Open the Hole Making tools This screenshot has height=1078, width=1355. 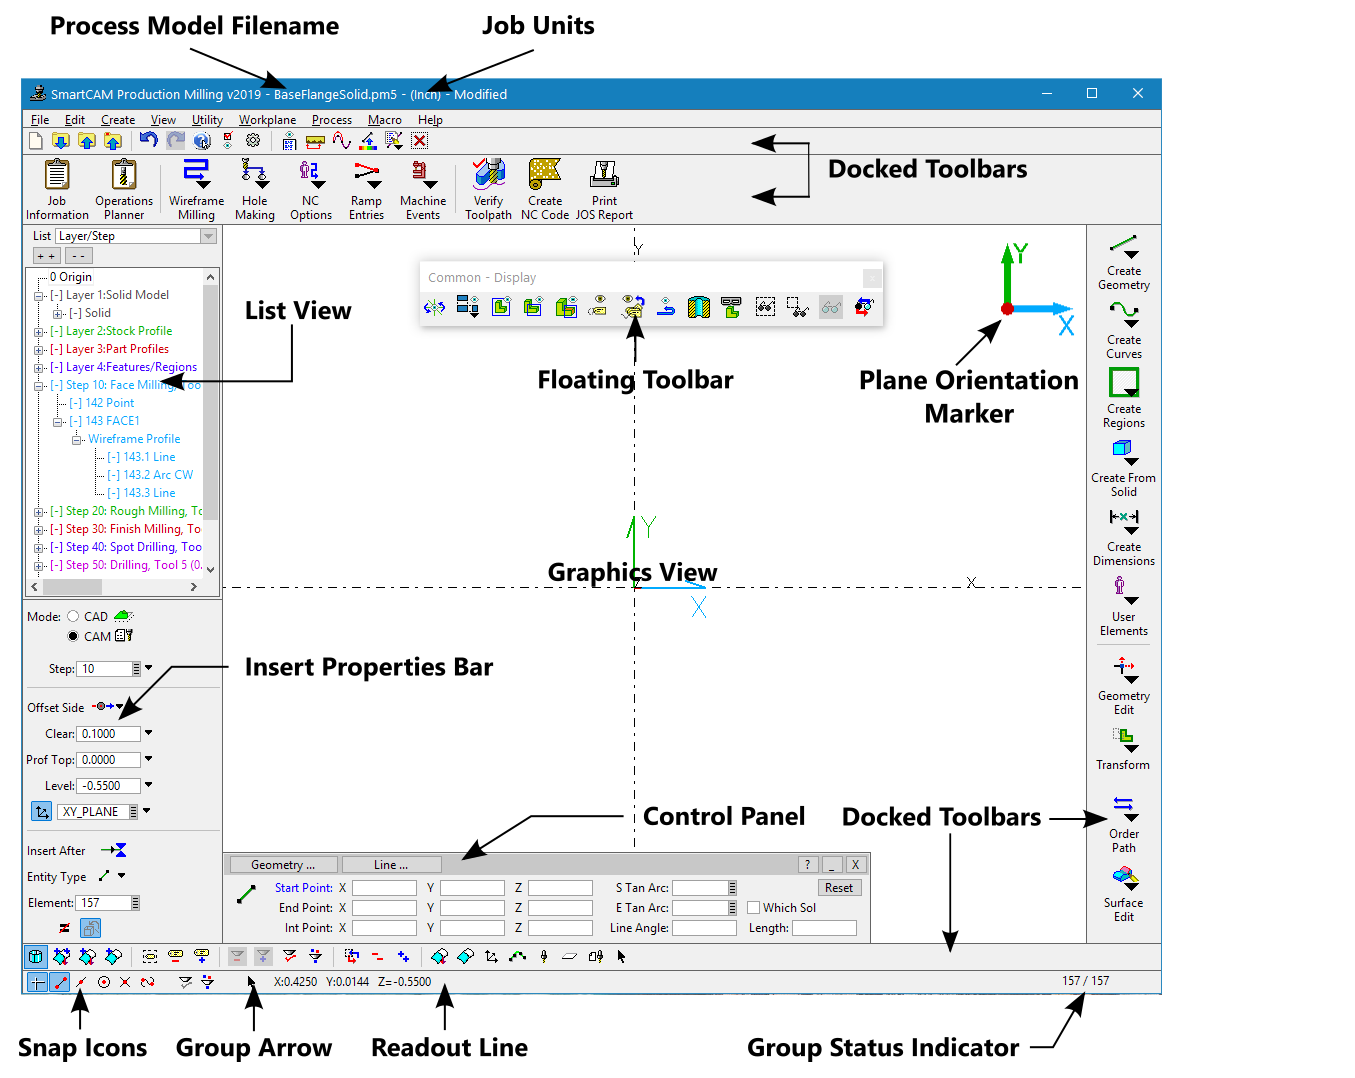coord(254,176)
